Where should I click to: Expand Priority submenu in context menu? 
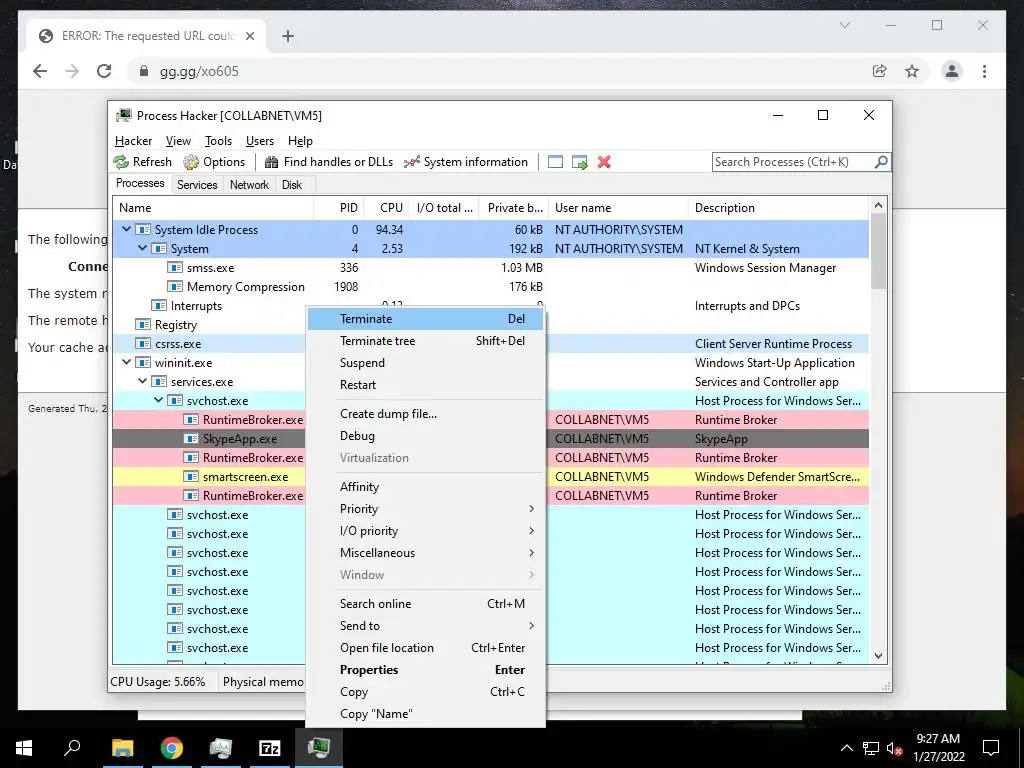click(x=425, y=509)
